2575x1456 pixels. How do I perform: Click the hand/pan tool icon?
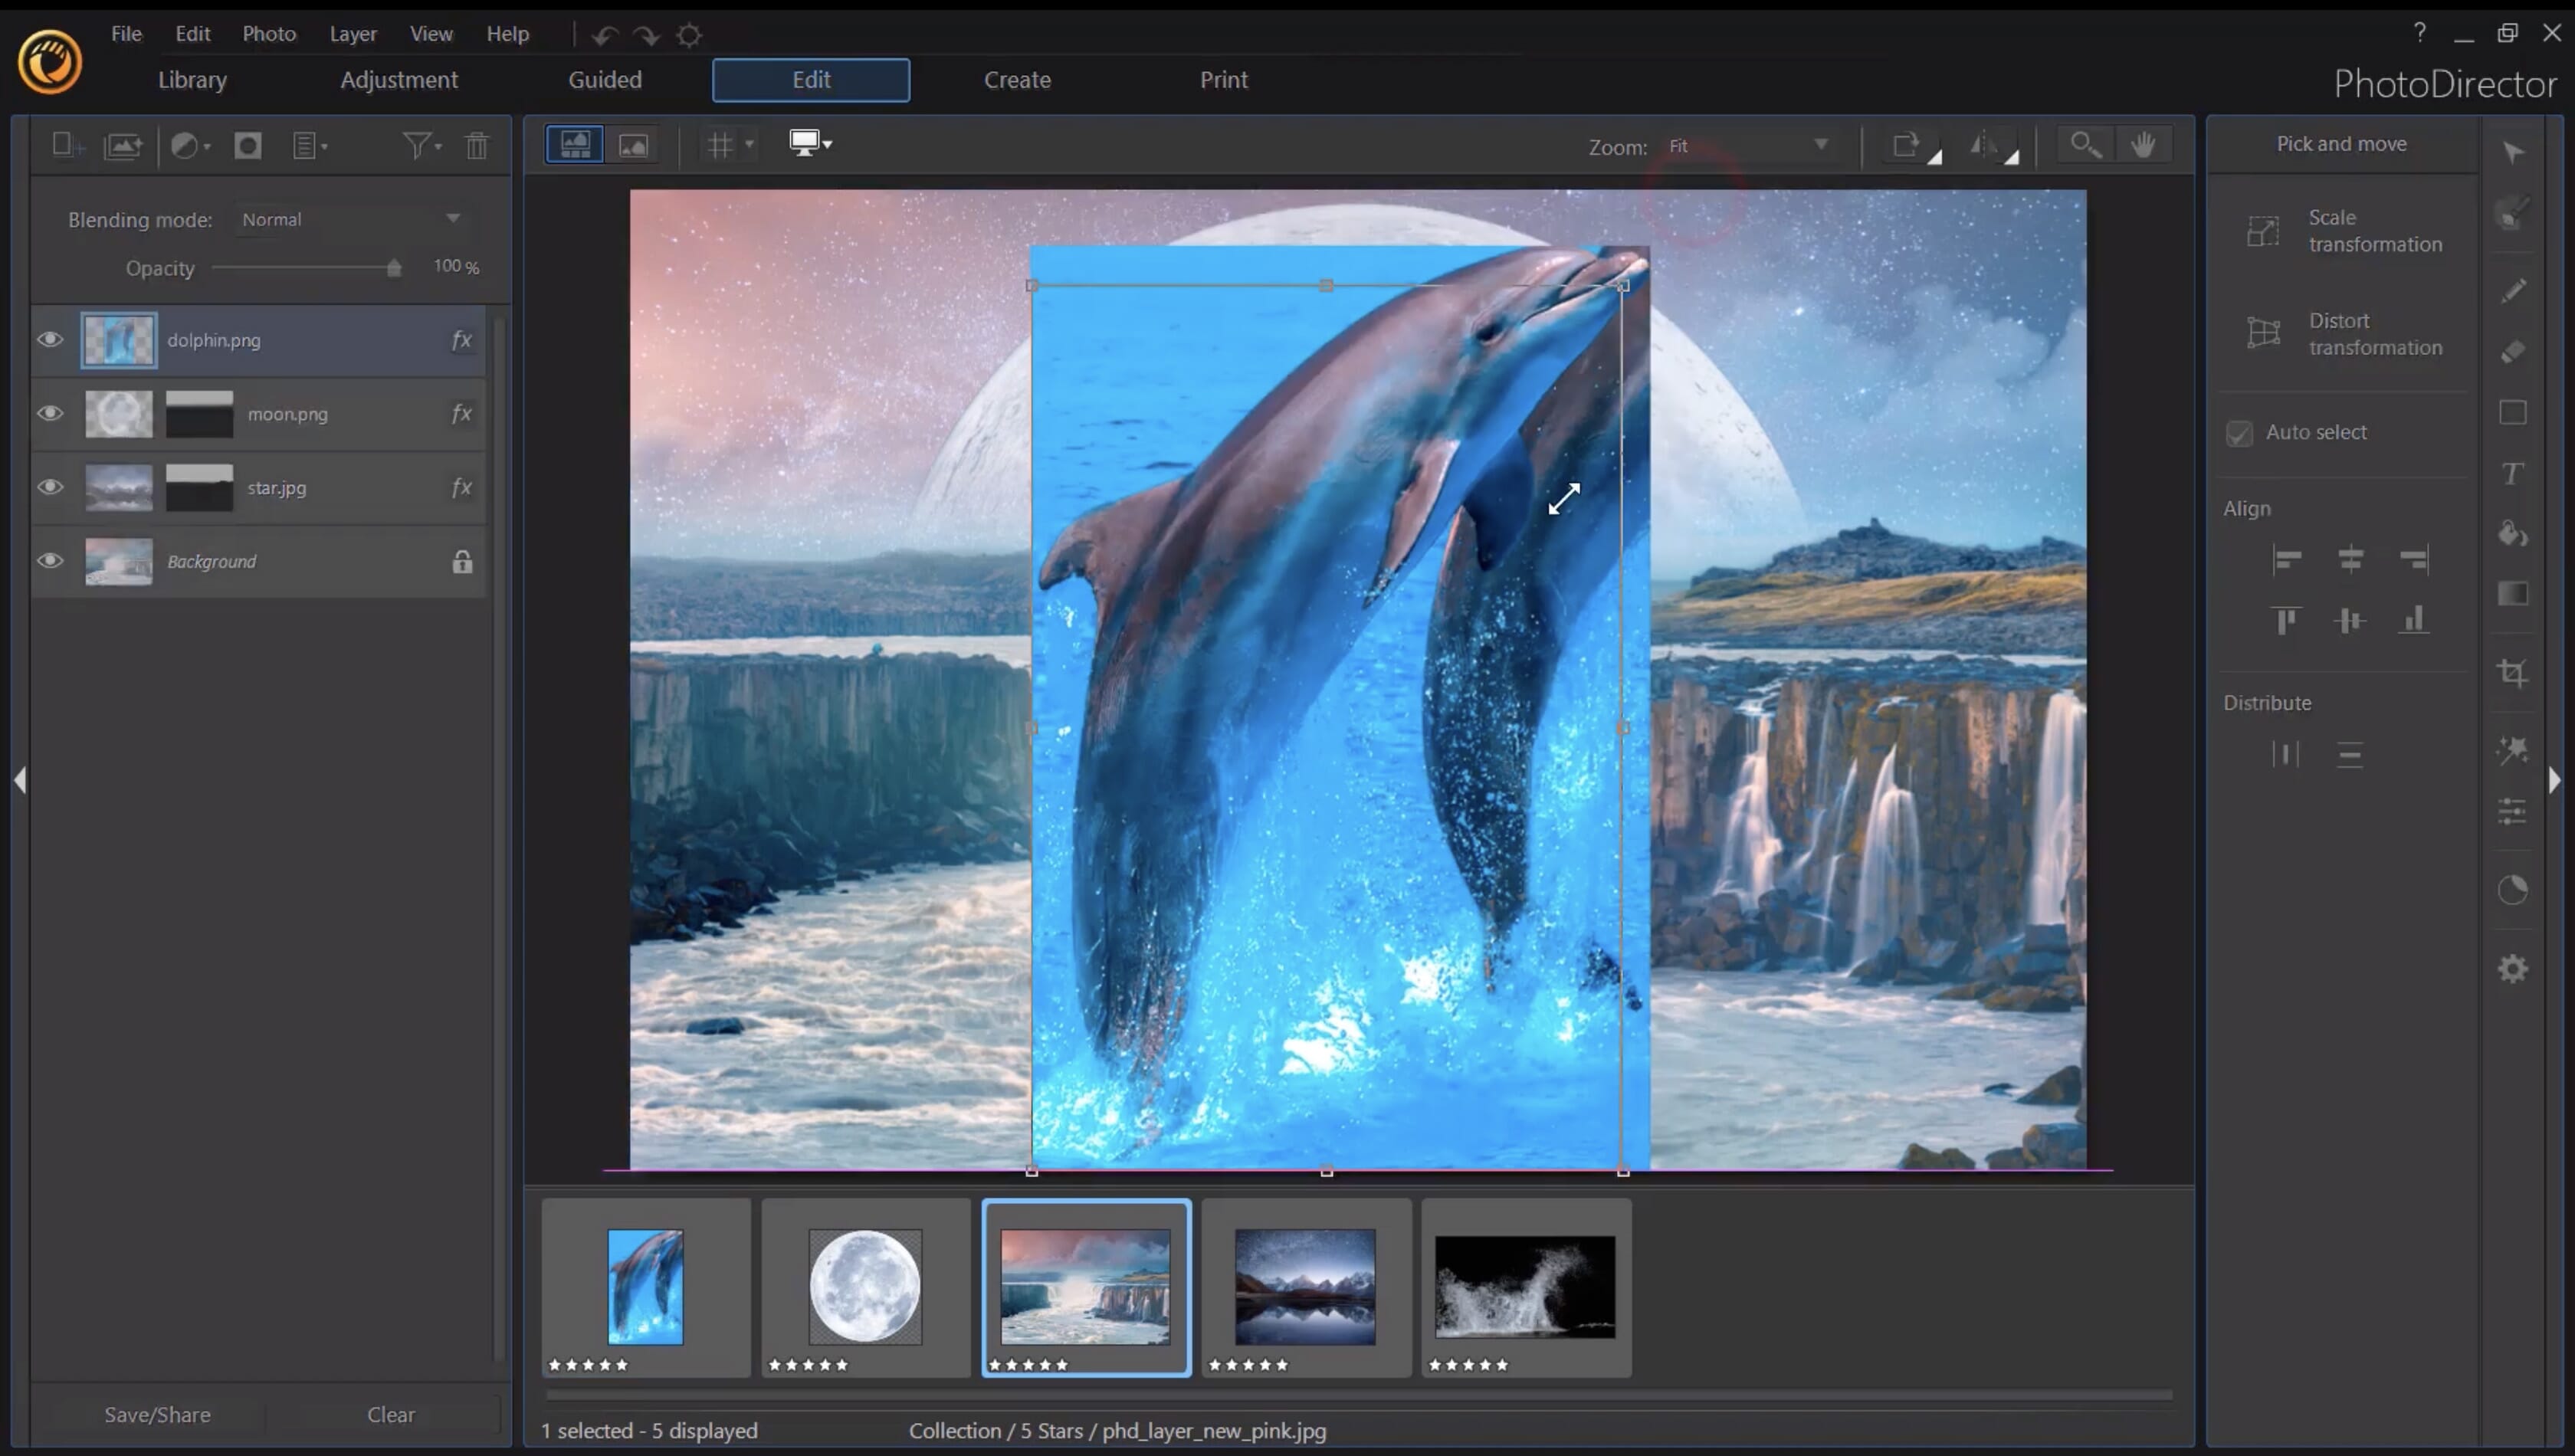[2144, 145]
